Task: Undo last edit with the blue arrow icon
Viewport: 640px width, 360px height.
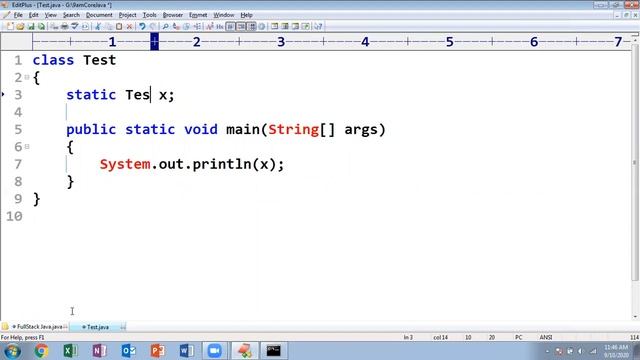Action: [x=142, y=27]
